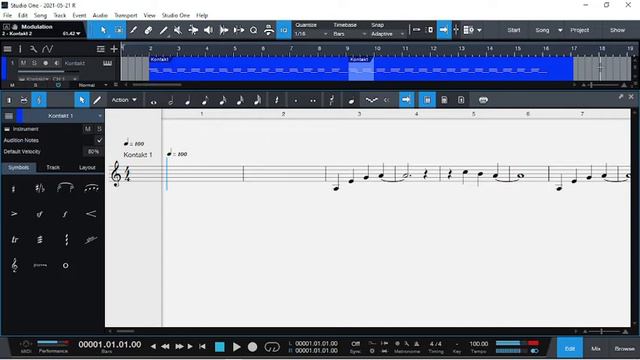Toggle the loop button in transport
This screenshot has width=640, height=360.
tap(272, 347)
